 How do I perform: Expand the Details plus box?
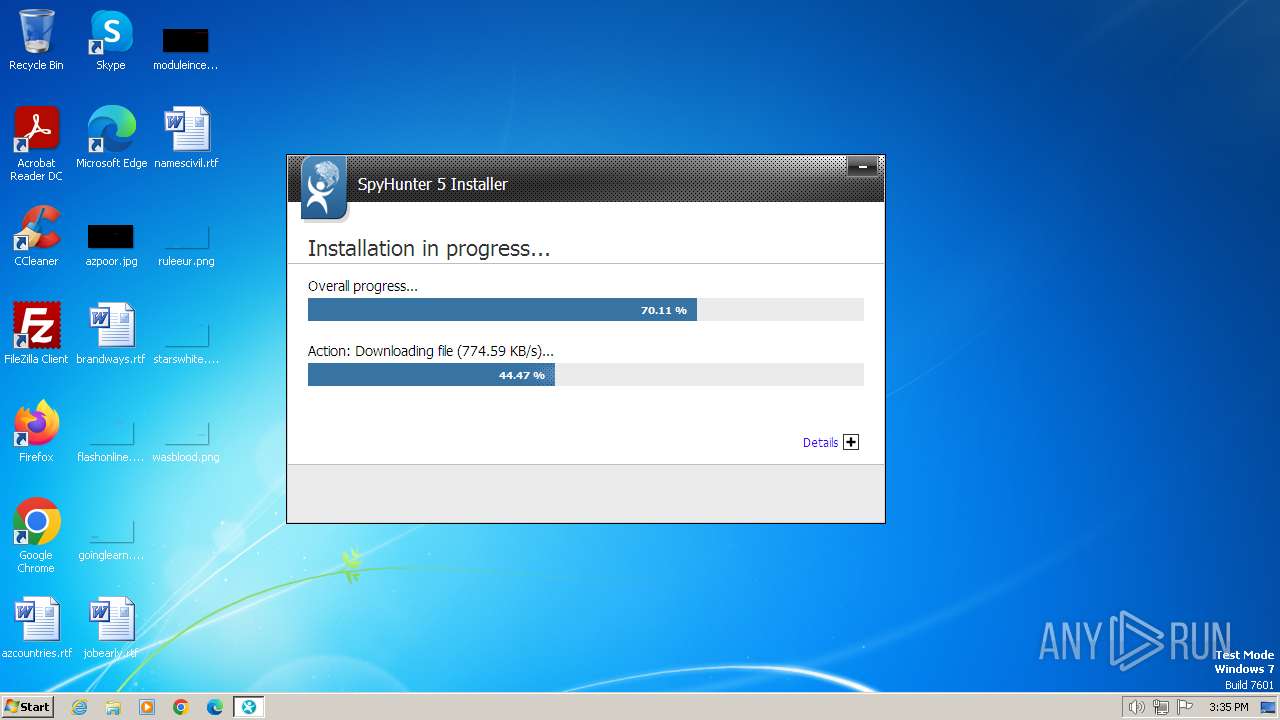[x=851, y=442]
